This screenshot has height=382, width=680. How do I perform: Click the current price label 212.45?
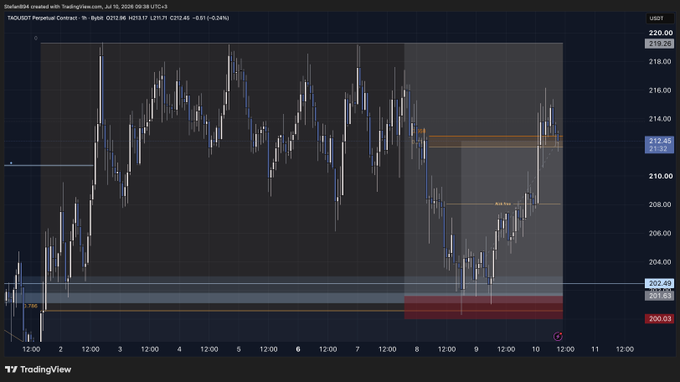click(659, 145)
